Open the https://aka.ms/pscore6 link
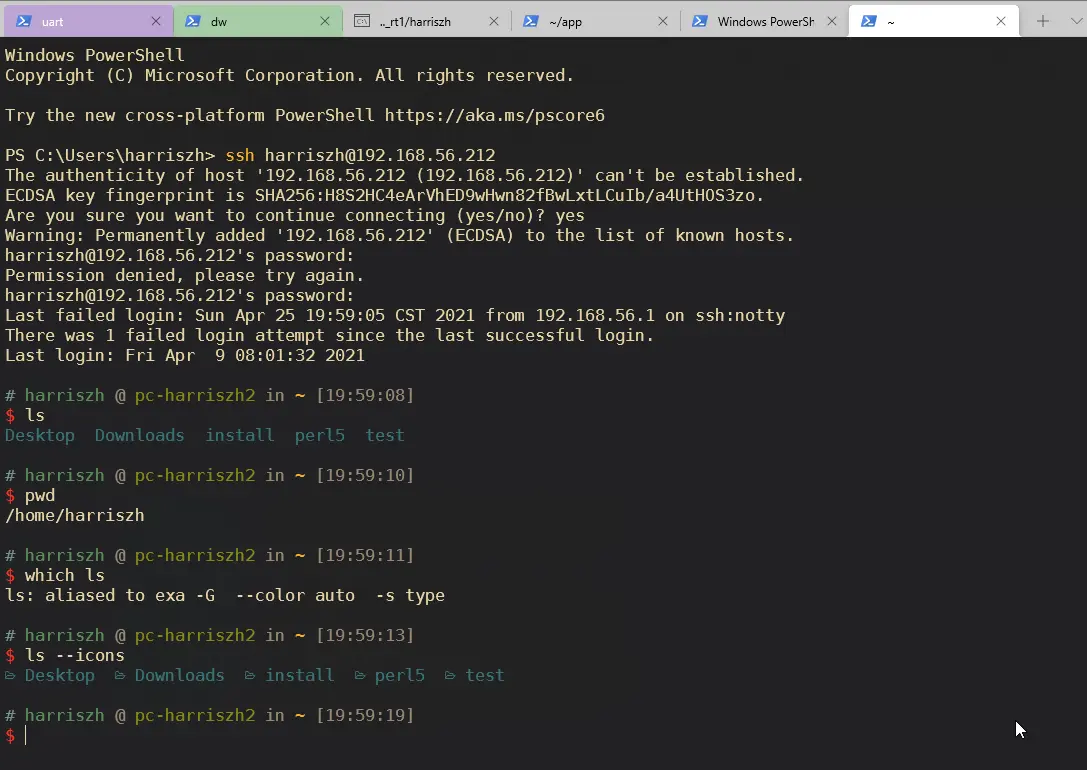The image size is (1087, 770). [494, 115]
